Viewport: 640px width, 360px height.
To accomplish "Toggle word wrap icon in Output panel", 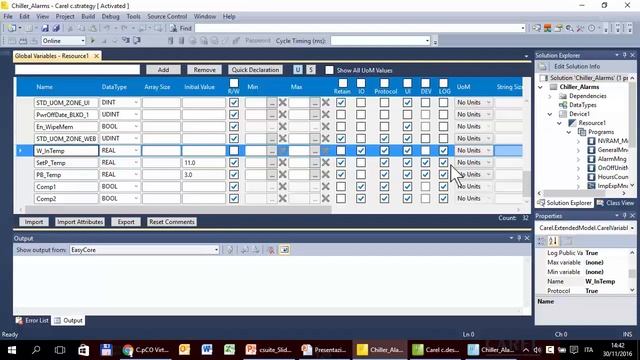I will coord(284,250).
